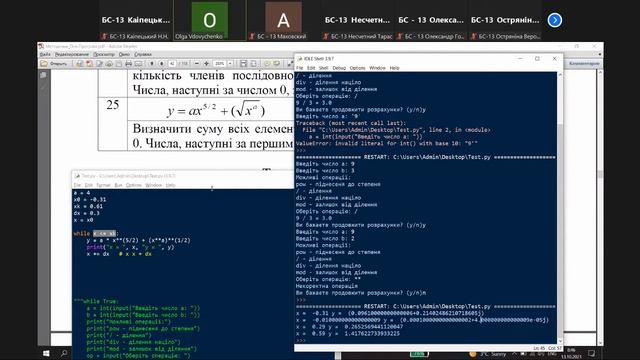This screenshot has height=360, width=640.
Task: Open Help menu in IDLE Shell window
Action: point(394,68)
